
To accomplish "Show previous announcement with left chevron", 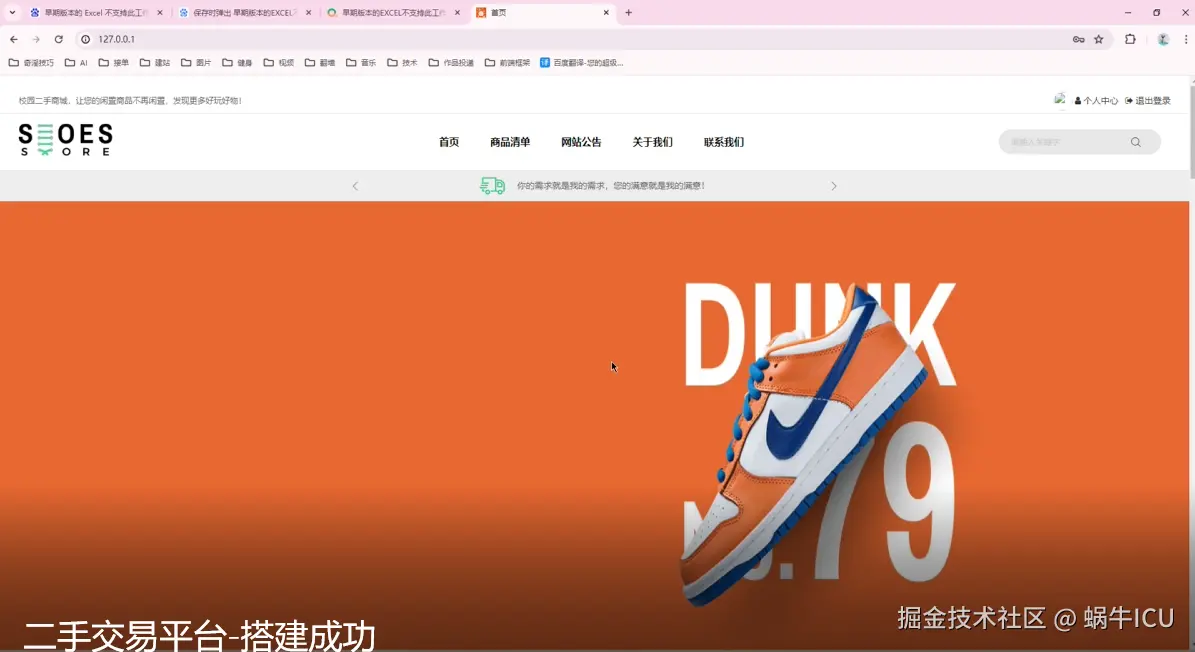I will (x=355, y=186).
